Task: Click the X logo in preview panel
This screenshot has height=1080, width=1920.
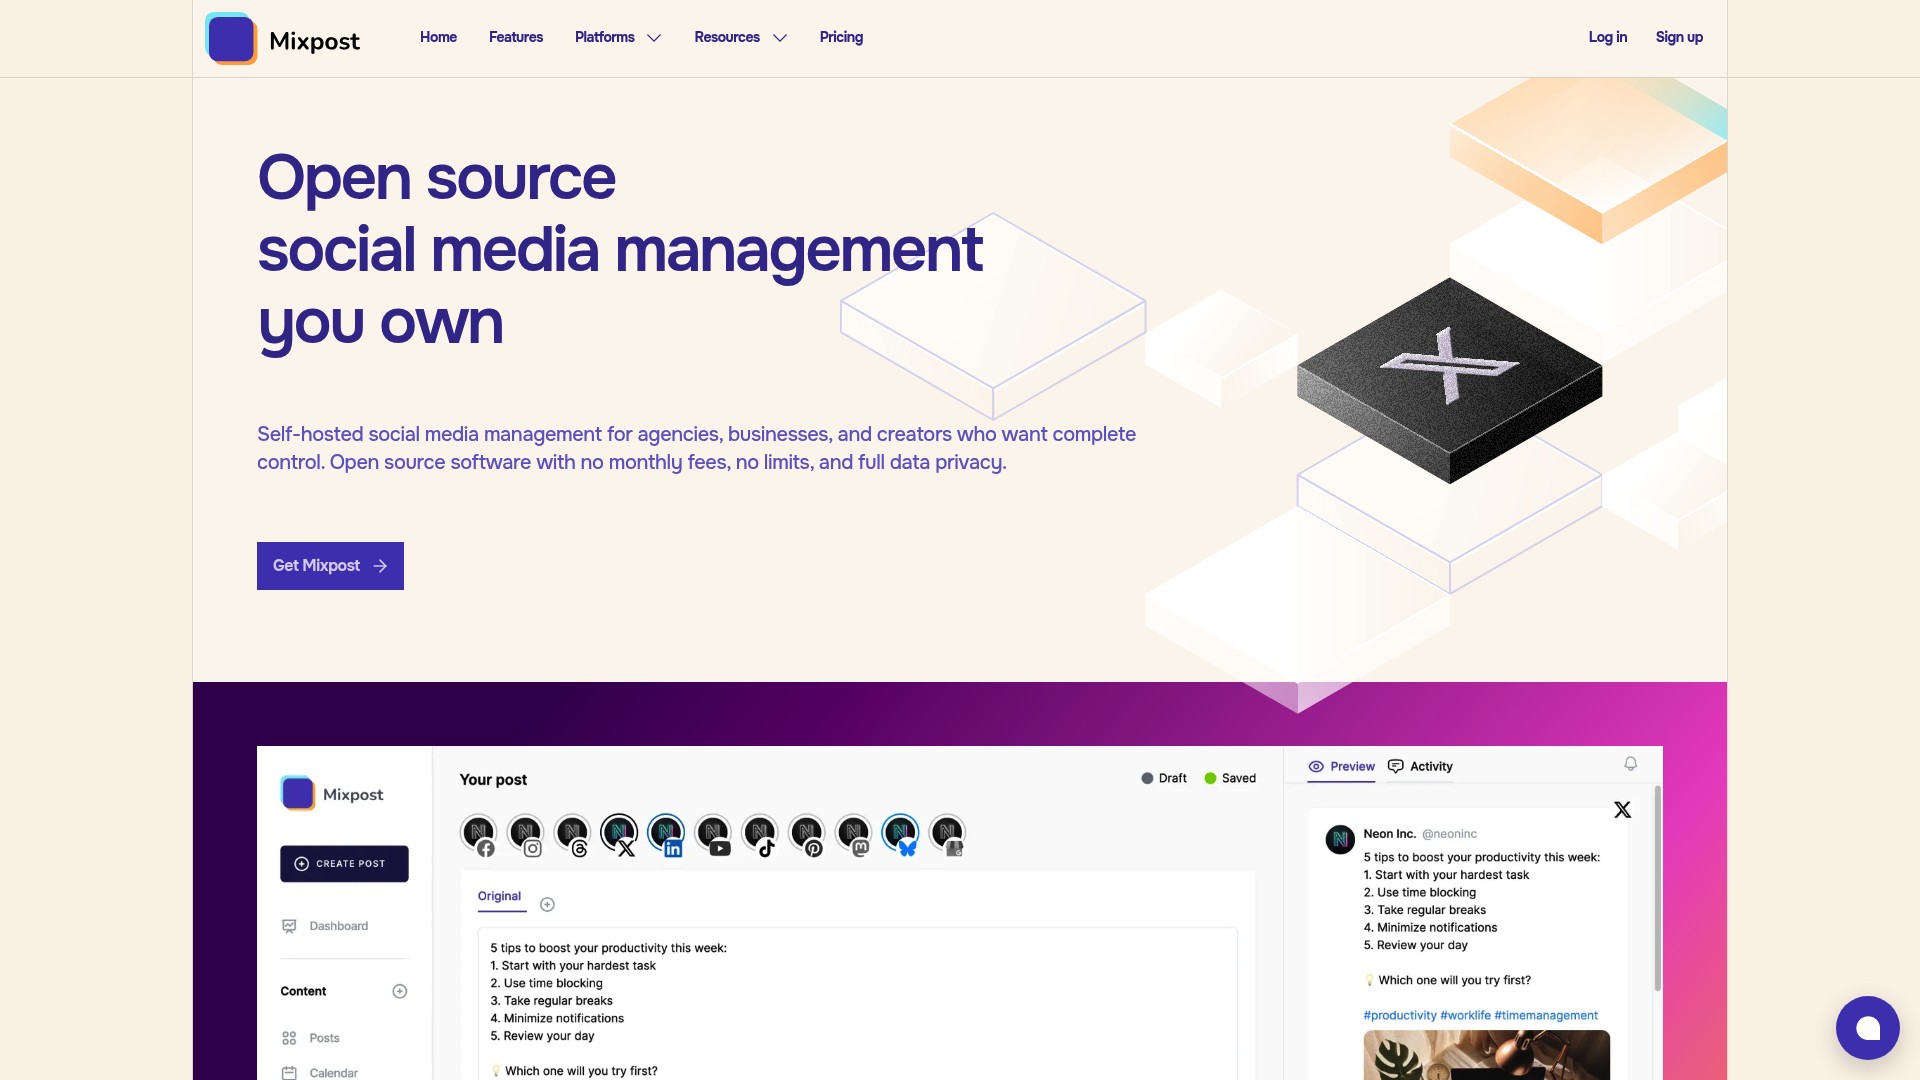Action: [x=1622, y=810]
